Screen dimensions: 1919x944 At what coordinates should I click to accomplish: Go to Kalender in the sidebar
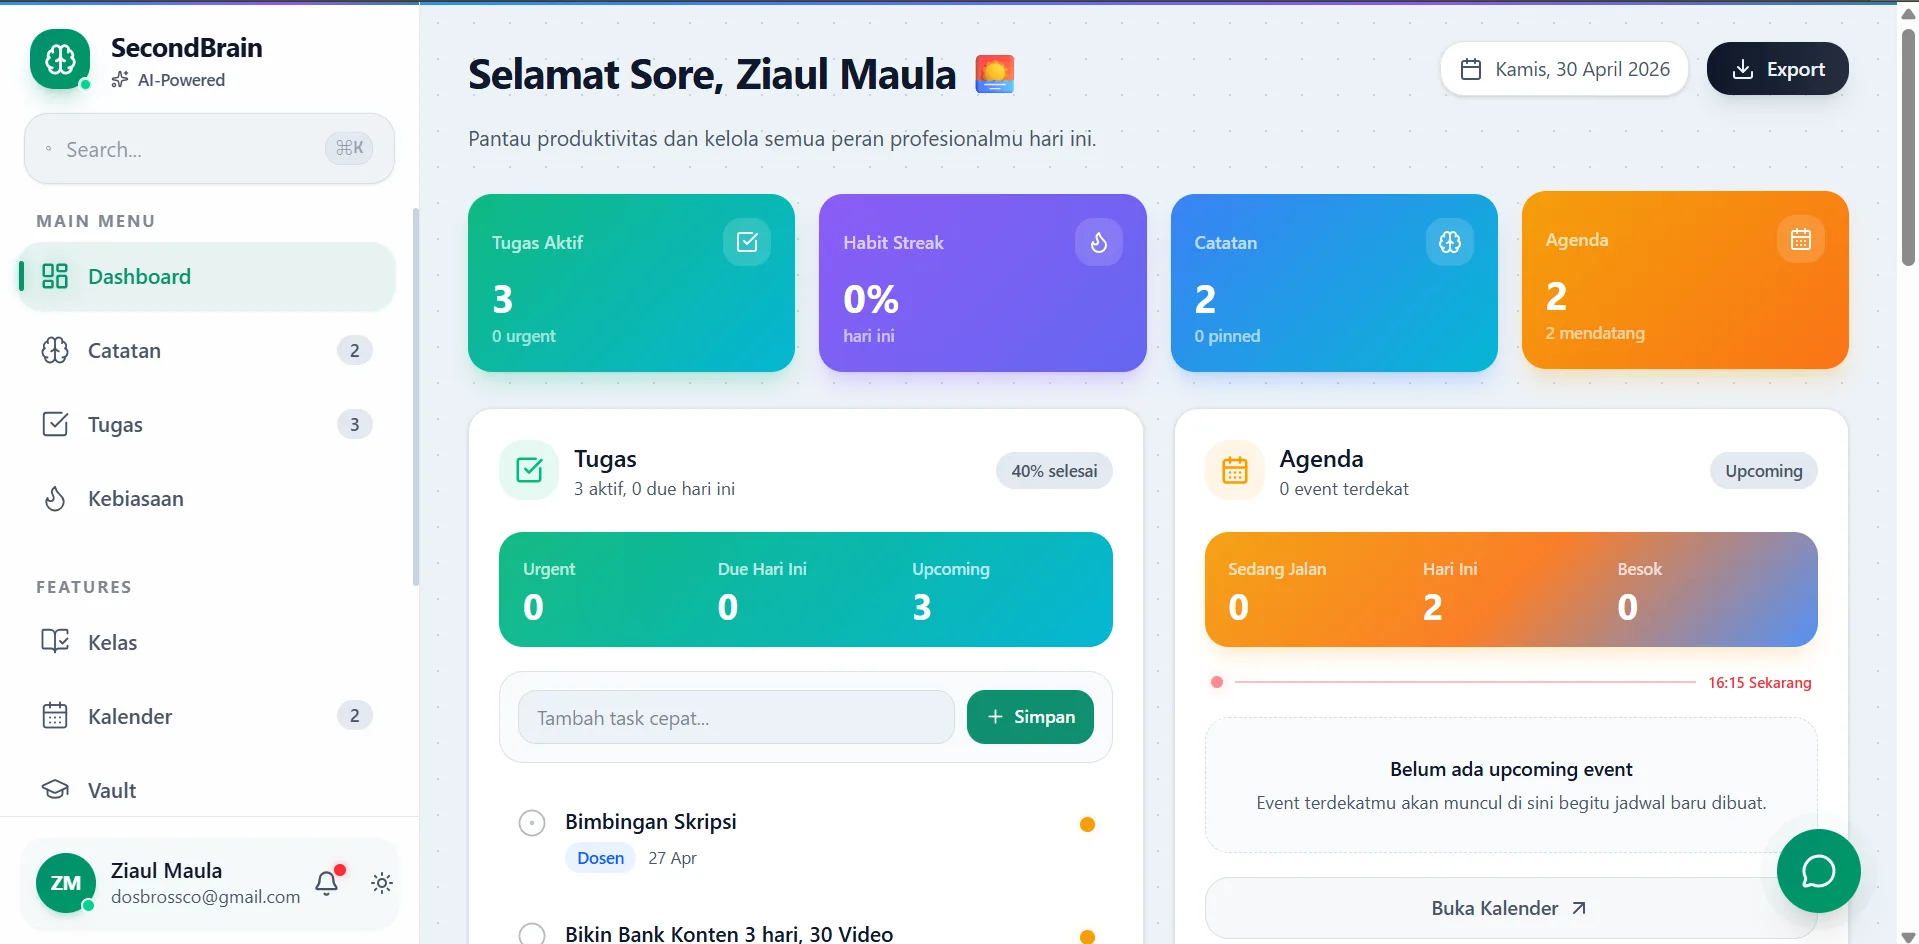point(130,717)
